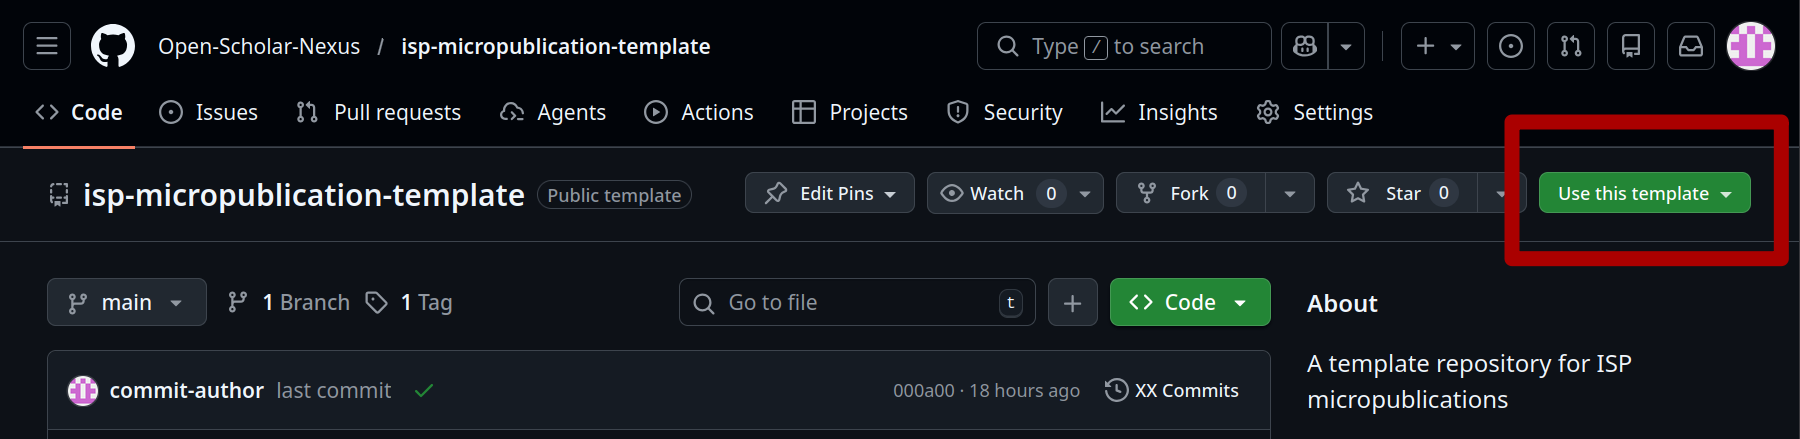Switch to the Insights tab

(1159, 112)
